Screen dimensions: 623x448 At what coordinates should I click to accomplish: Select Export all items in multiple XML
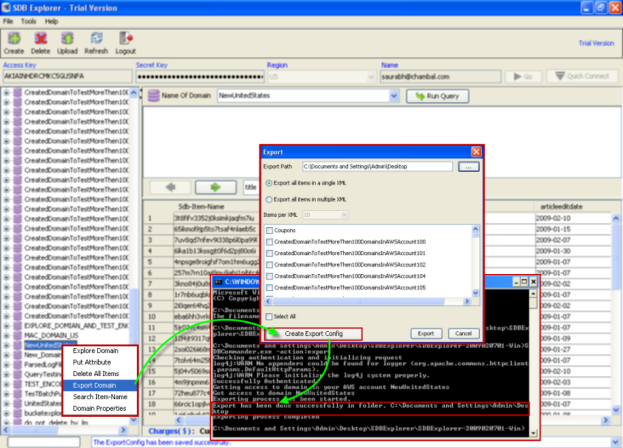(269, 199)
